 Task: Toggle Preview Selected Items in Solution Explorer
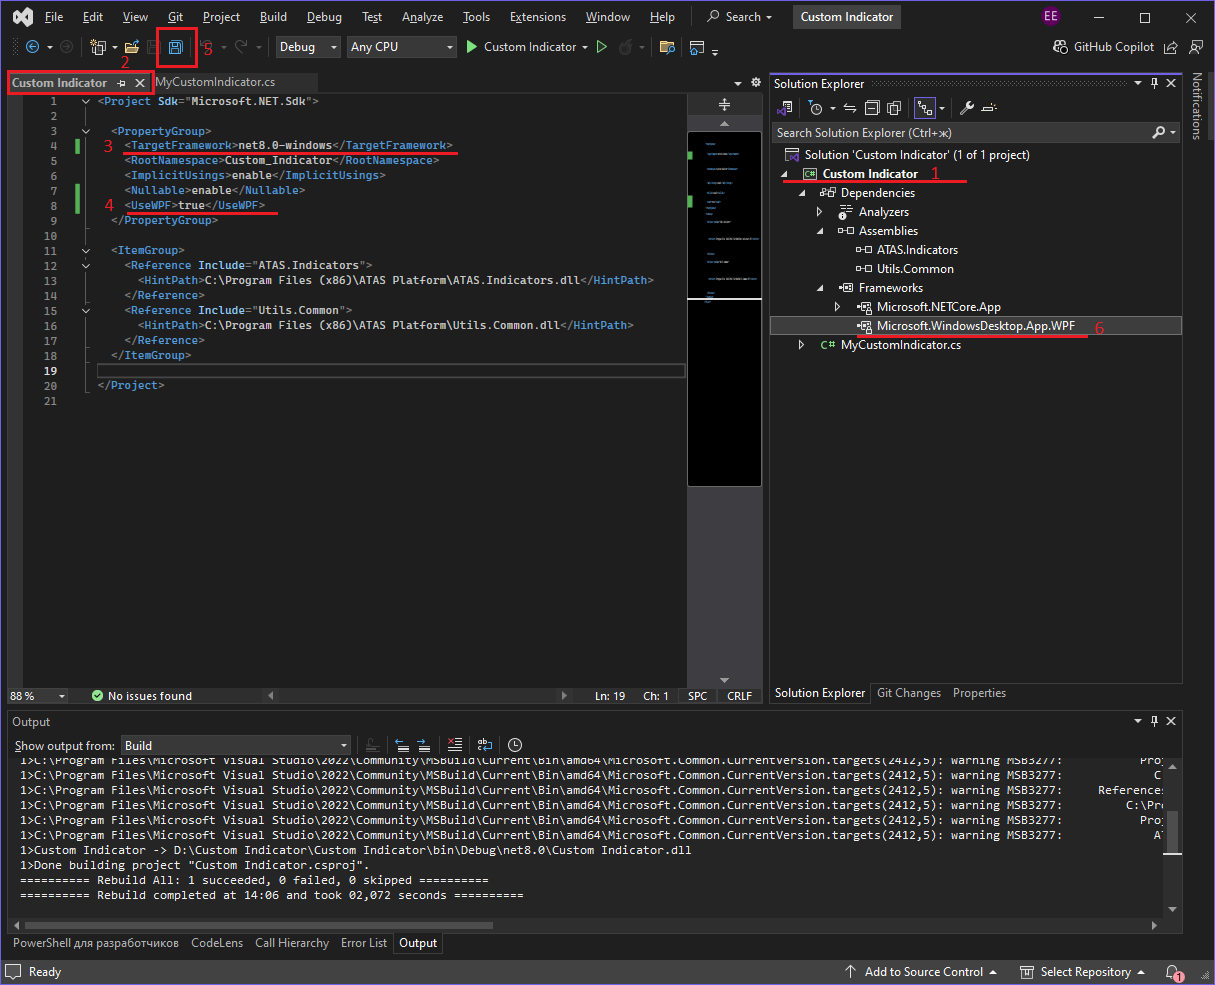coord(990,108)
